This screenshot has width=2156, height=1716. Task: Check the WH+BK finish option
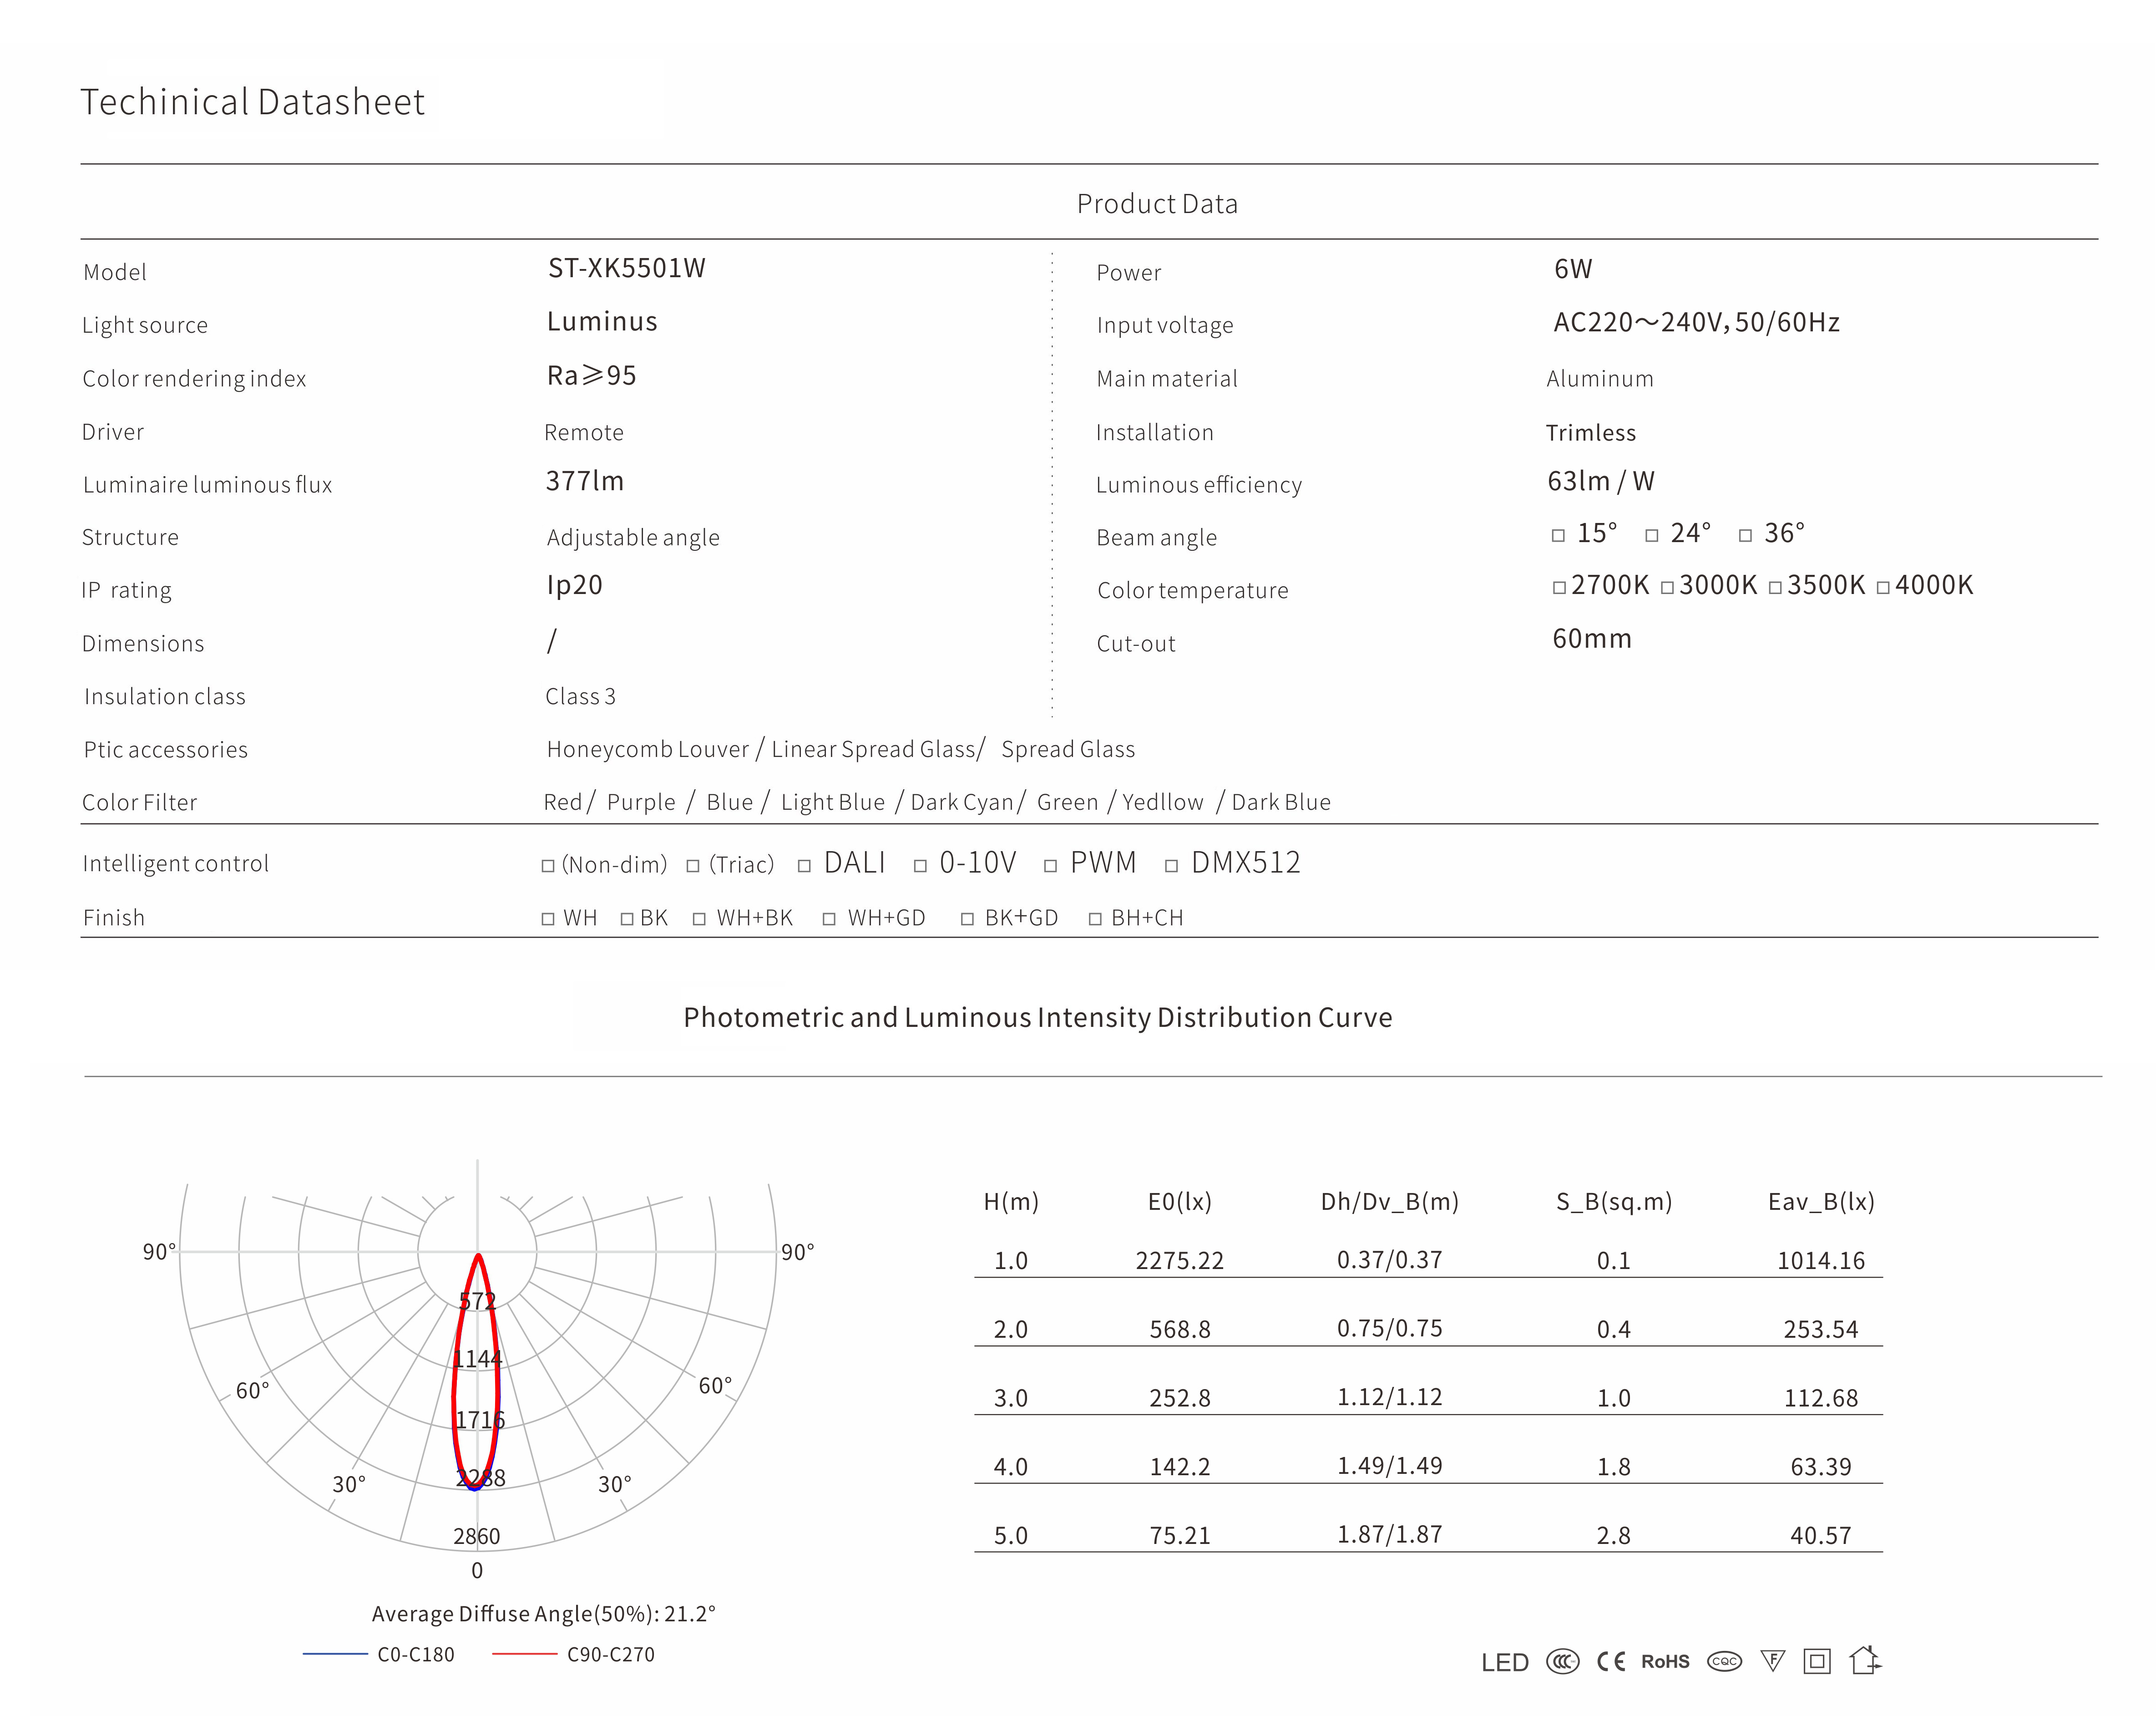click(x=699, y=919)
